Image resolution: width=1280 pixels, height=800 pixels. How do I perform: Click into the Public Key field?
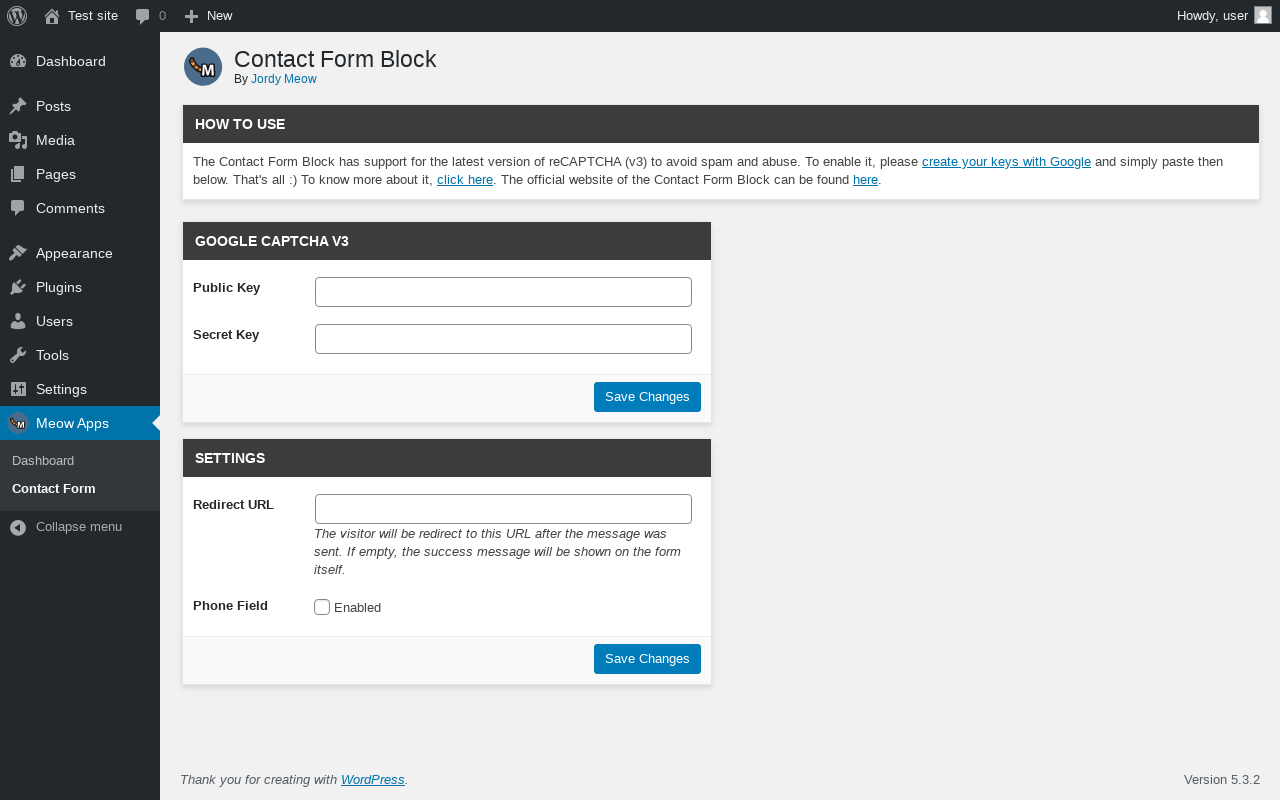point(503,292)
